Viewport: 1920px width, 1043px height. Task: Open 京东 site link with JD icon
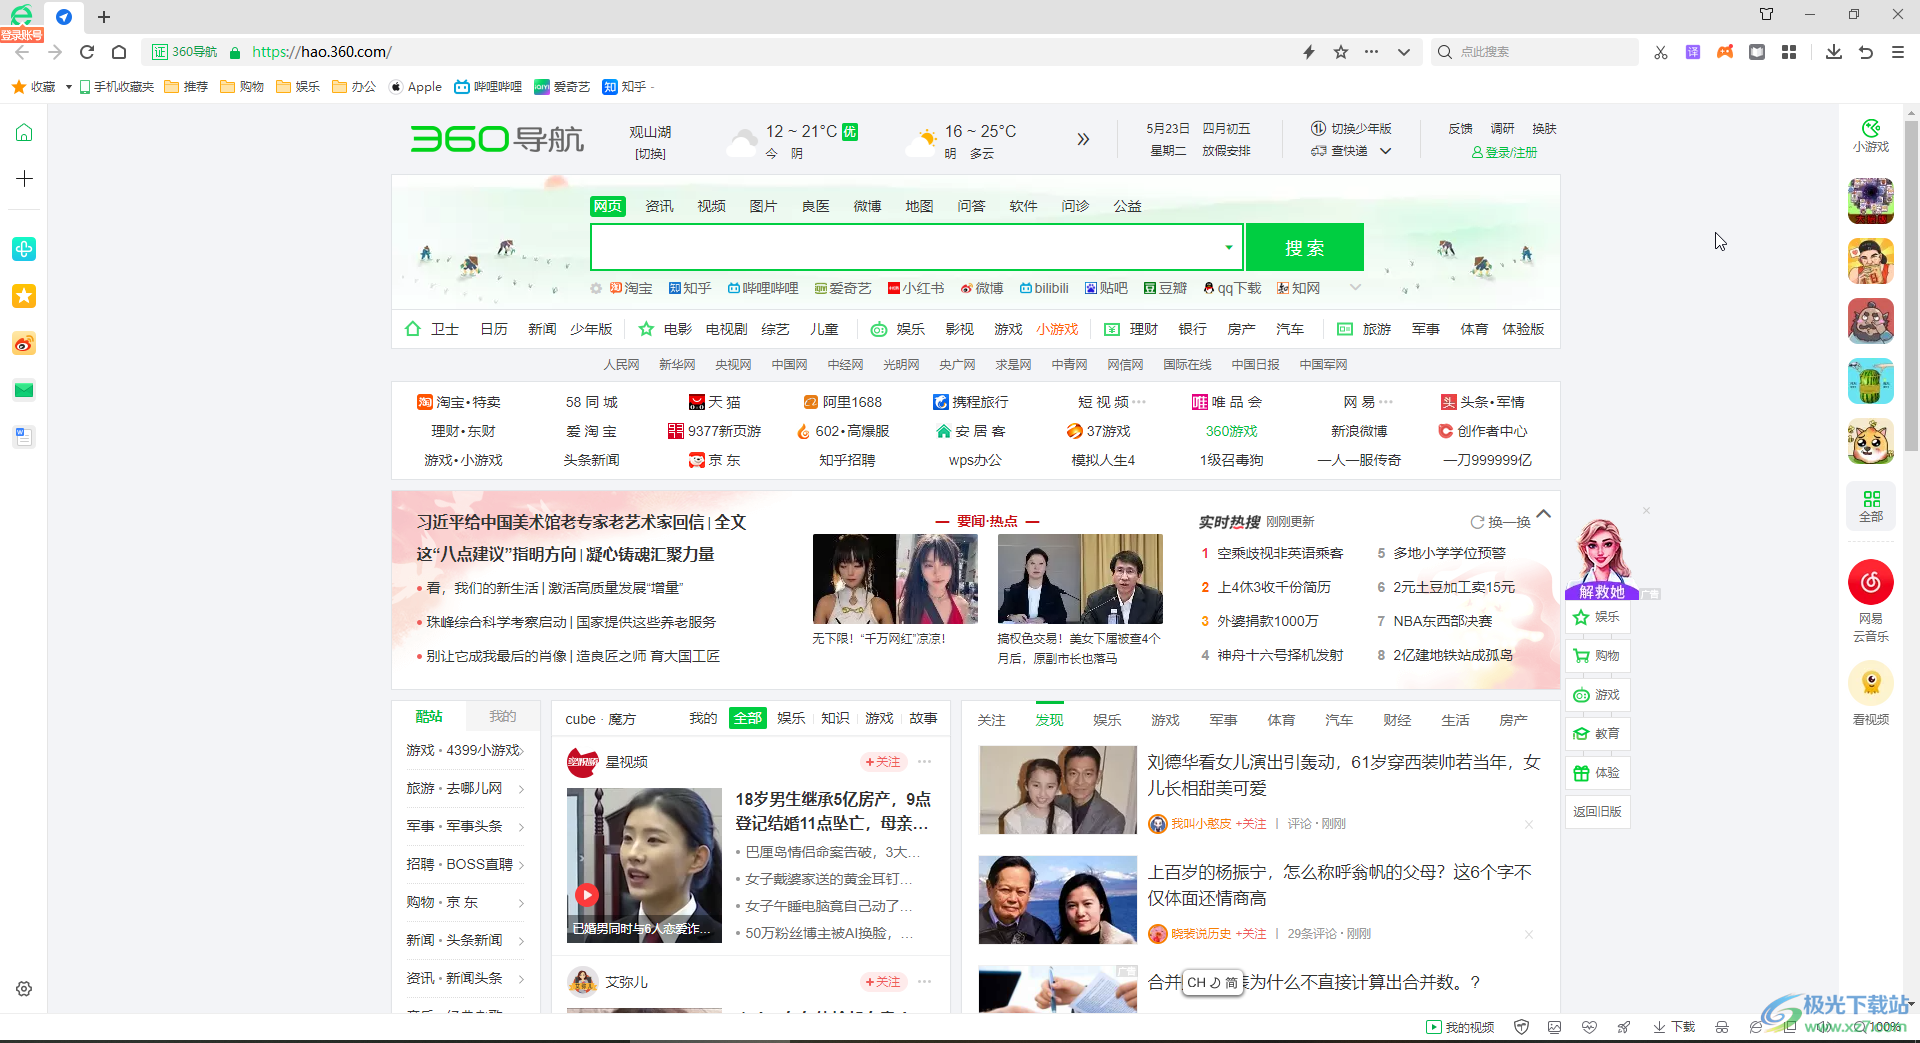pyautogui.click(x=714, y=460)
